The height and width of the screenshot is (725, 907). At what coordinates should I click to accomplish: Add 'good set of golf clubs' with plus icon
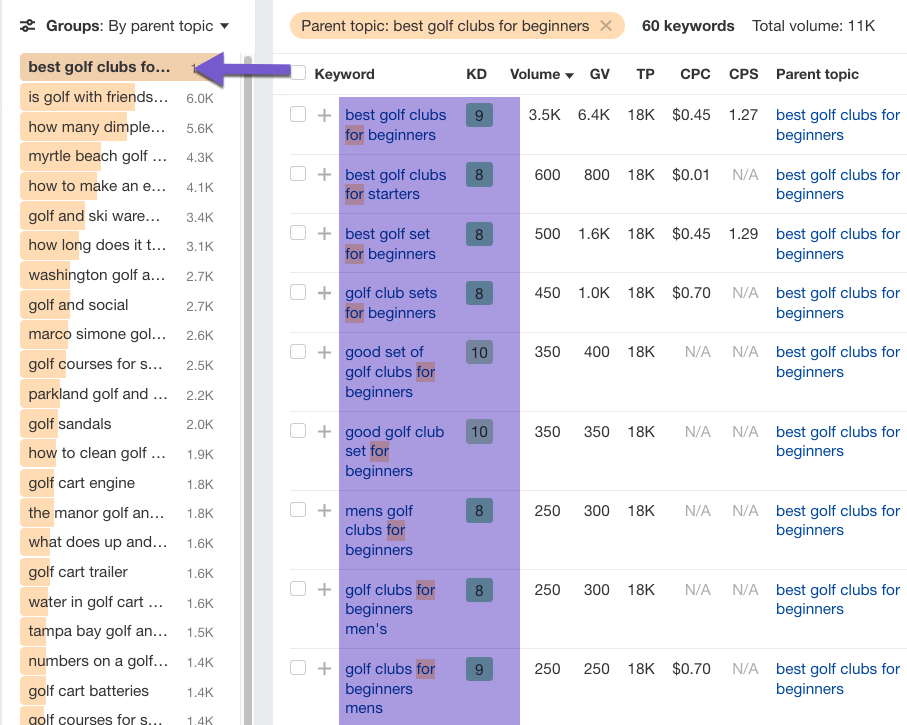tap(325, 352)
